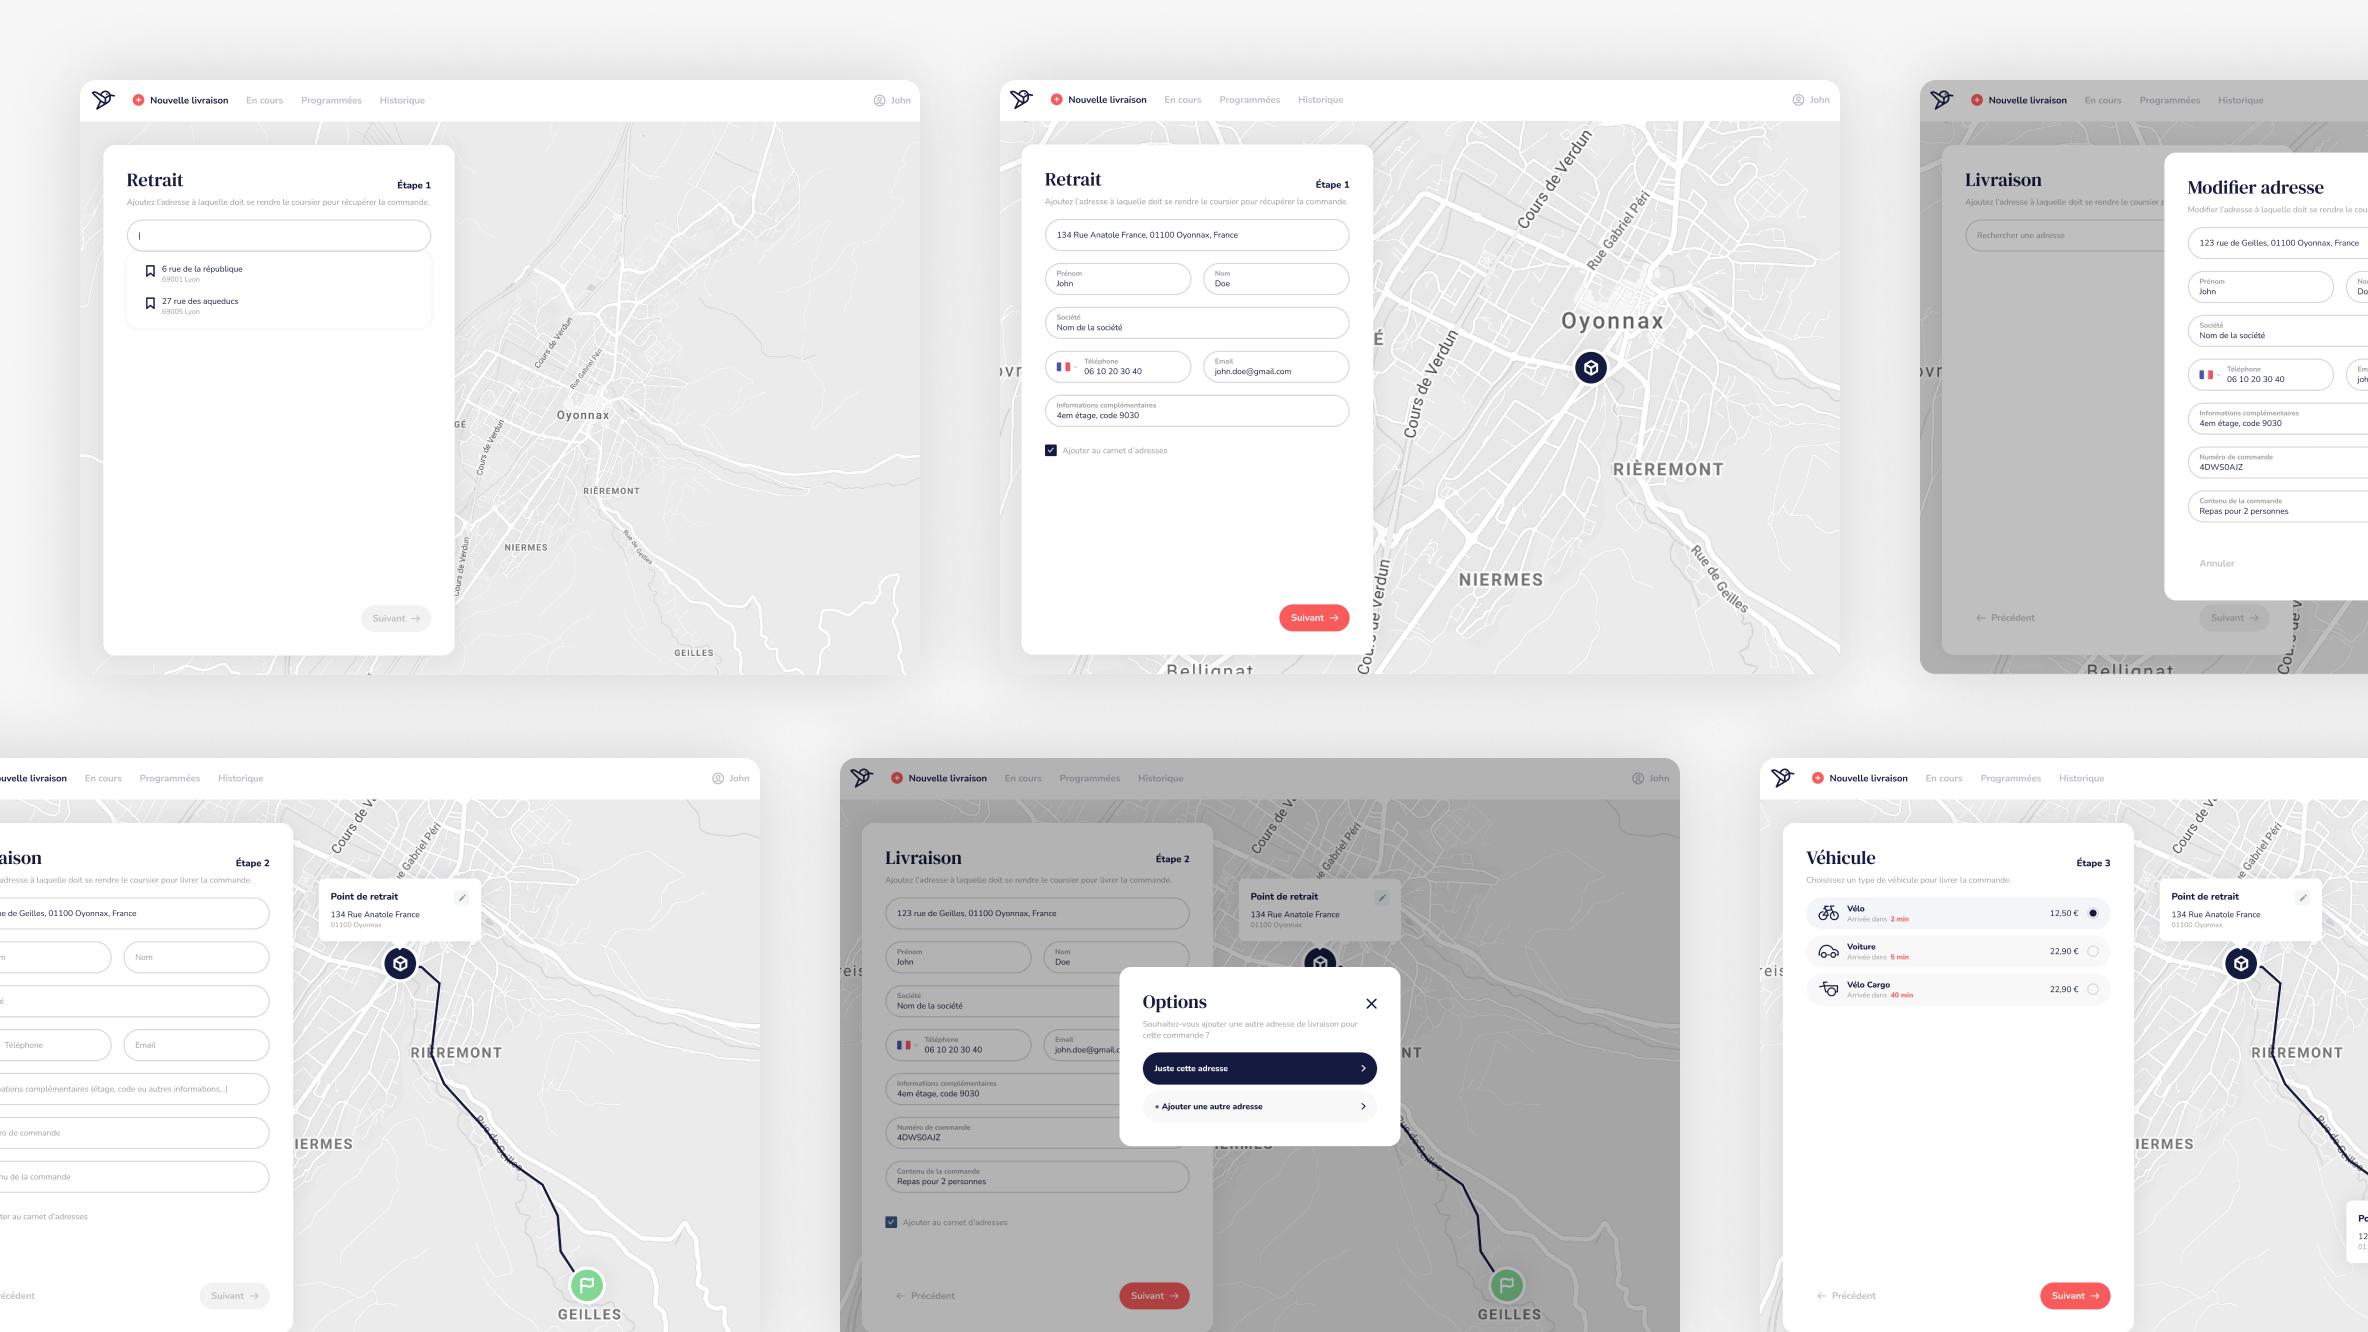Screen dimensions: 2368x1332
Task: Choose Juste cette adresse option arrow
Action: click(x=1362, y=1068)
